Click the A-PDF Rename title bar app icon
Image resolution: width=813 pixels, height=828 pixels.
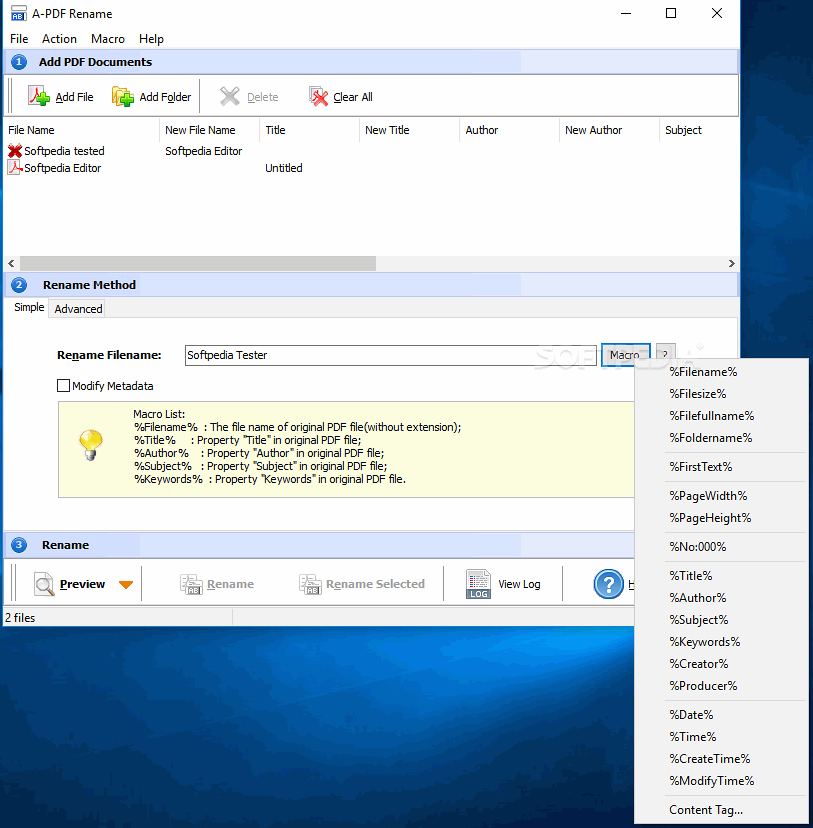[x=18, y=14]
